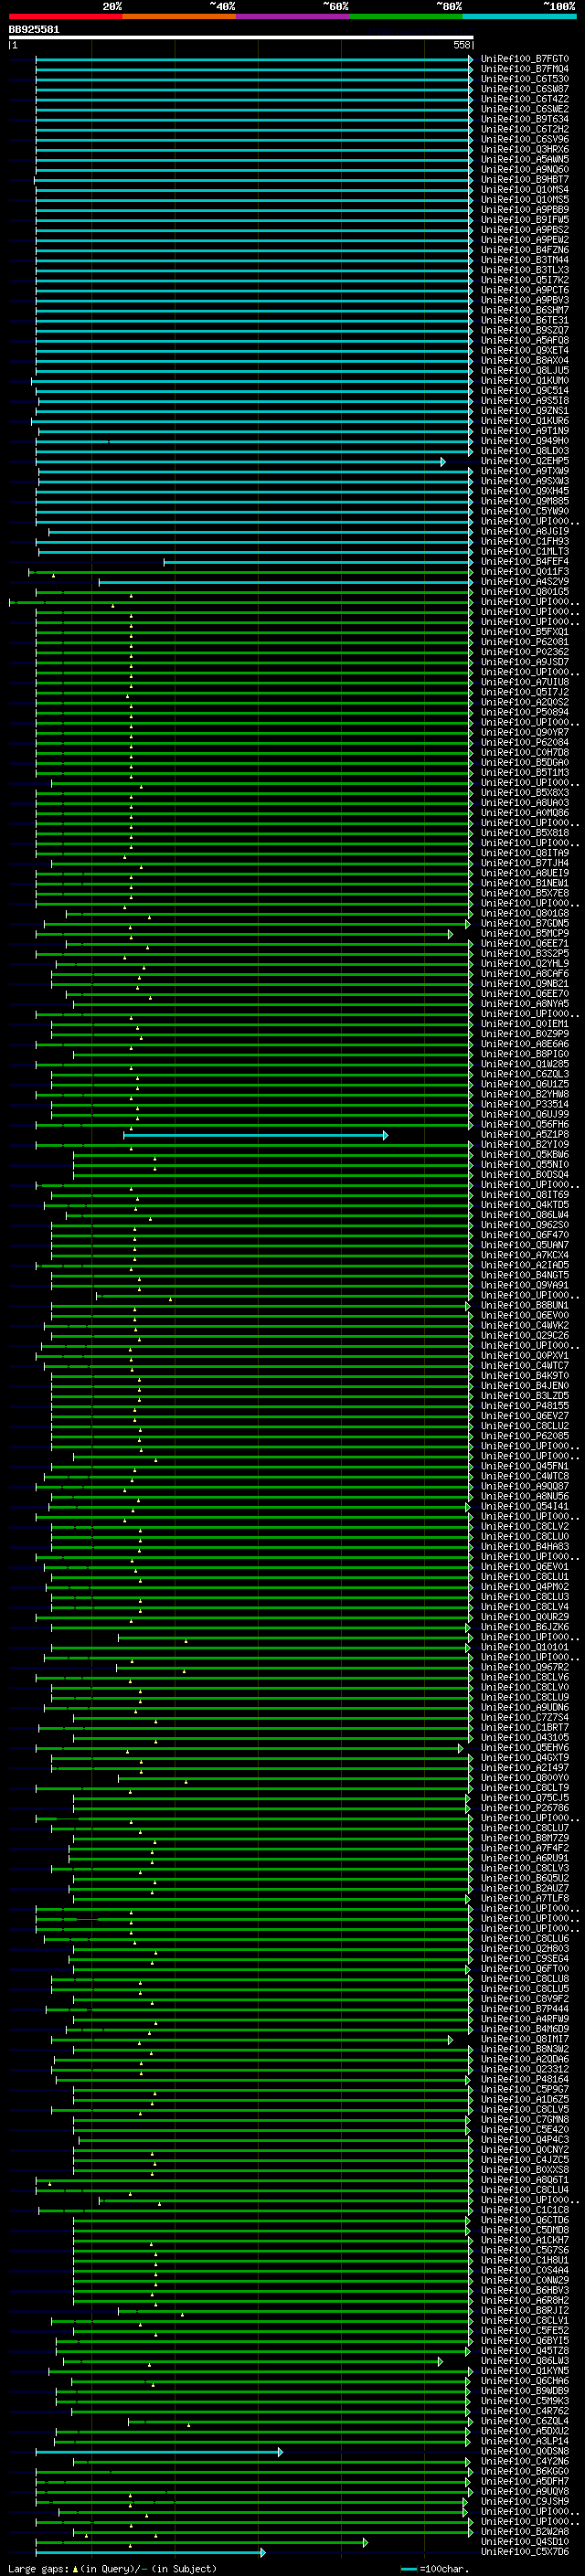Image resolution: width=585 pixels, height=2576 pixels.
Task: Select hit UniRef100_Q86LW3
Action: 524,2360
